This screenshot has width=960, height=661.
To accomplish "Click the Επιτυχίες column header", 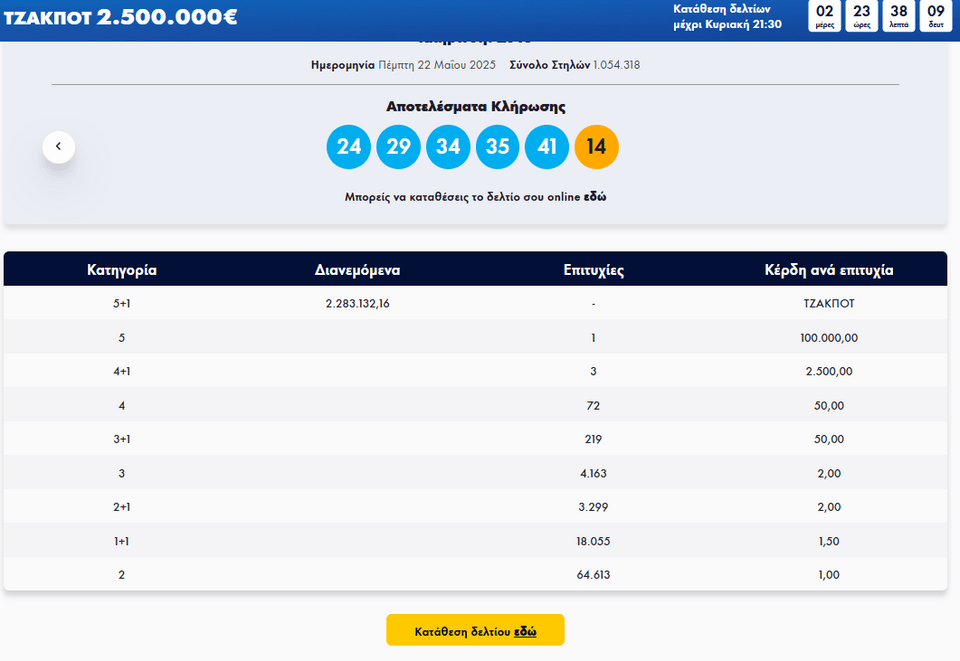I will coord(594,270).
